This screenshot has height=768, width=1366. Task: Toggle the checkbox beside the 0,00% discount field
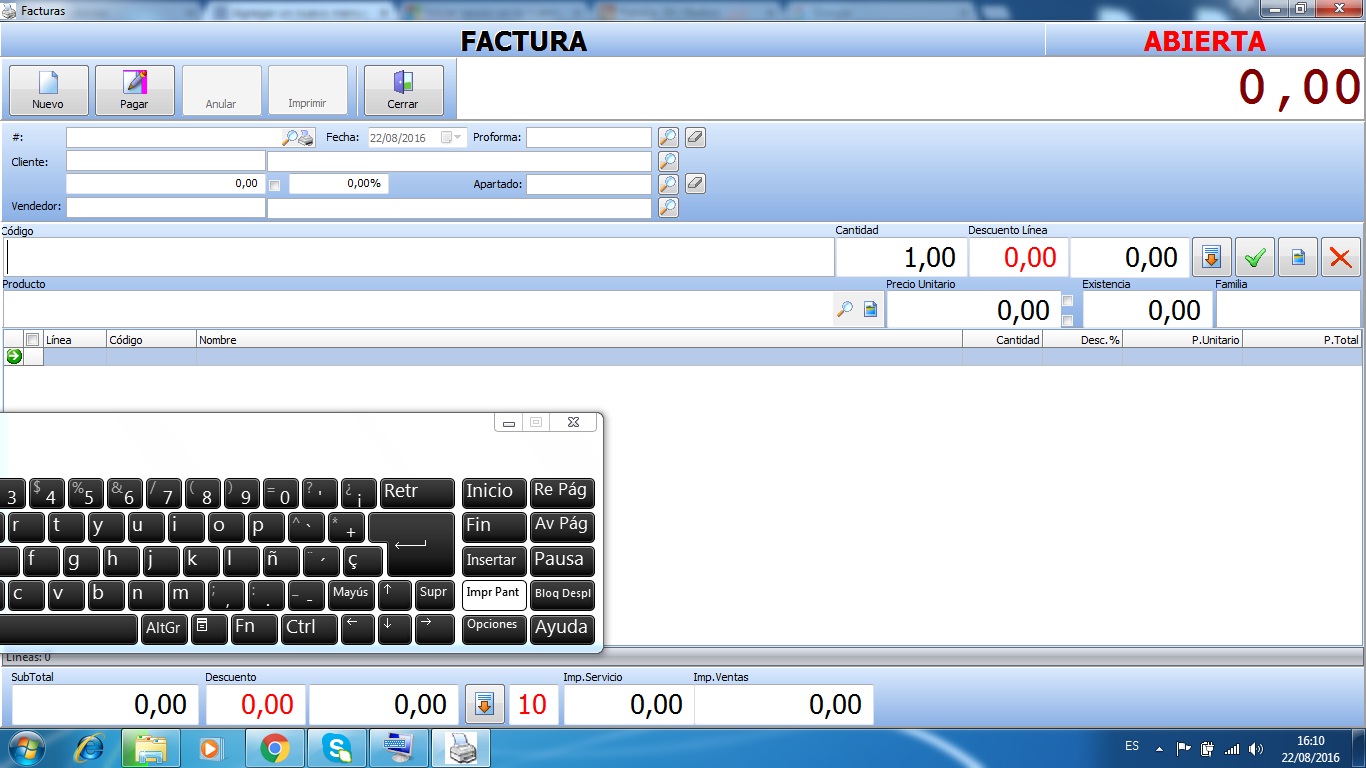(x=275, y=185)
